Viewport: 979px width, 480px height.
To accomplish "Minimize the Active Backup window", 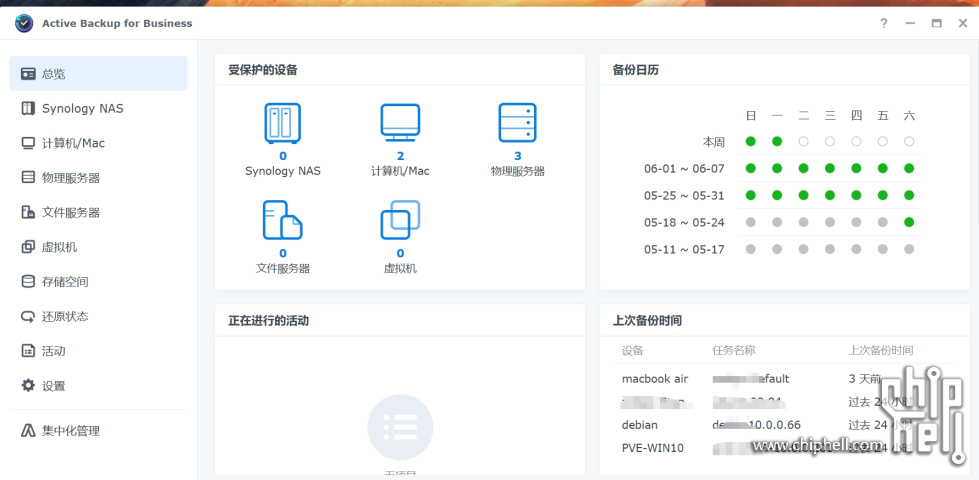I will coord(910,24).
